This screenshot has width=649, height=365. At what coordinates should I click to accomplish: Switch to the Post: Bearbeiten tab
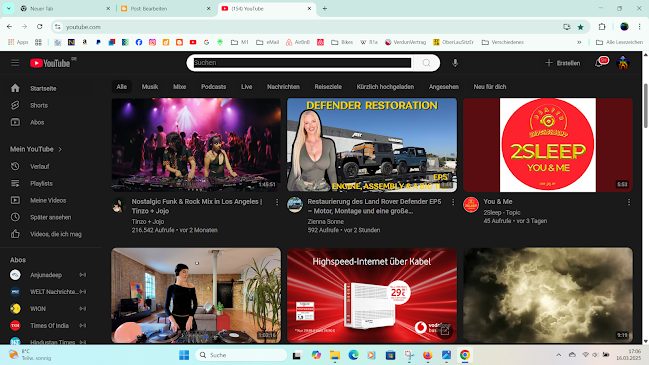coord(166,8)
